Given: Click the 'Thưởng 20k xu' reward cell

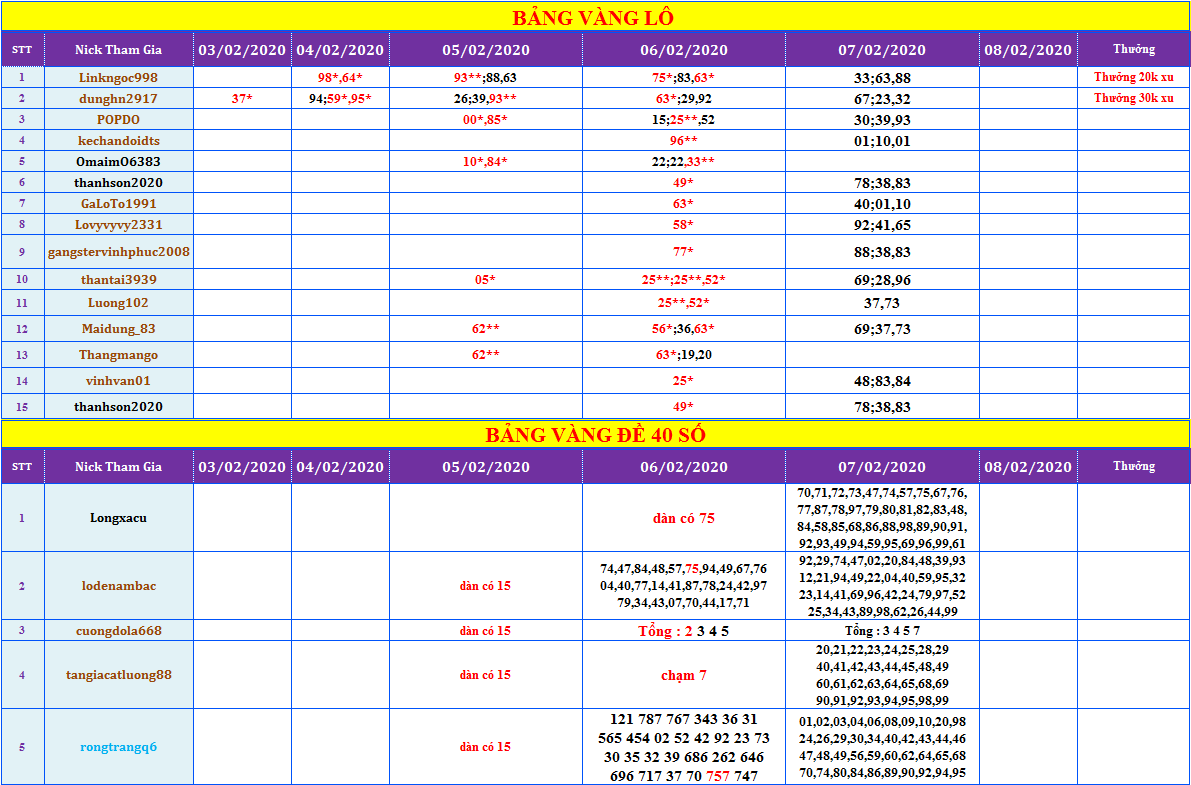Looking at the screenshot, I should (x=1133, y=78).
